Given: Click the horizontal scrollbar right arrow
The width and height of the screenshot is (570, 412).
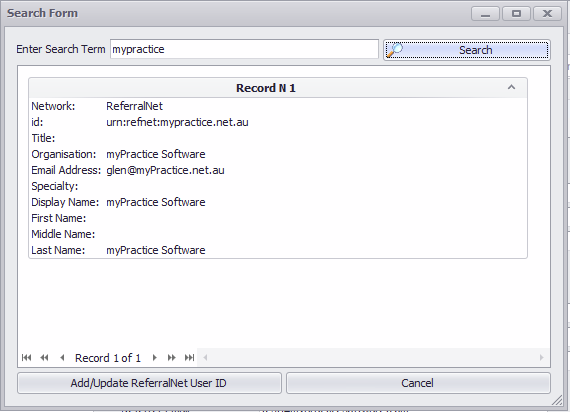Looking at the screenshot, I should coord(541,358).
